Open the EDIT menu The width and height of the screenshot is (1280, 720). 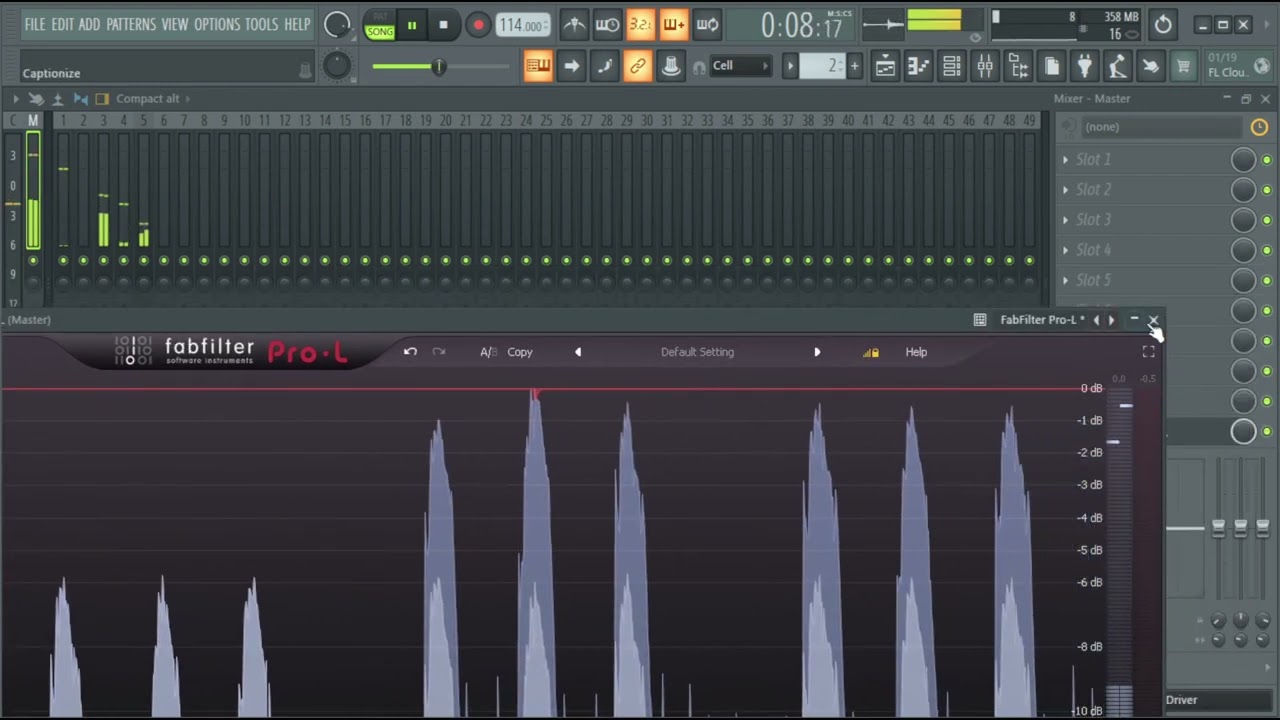click(62, 24)
